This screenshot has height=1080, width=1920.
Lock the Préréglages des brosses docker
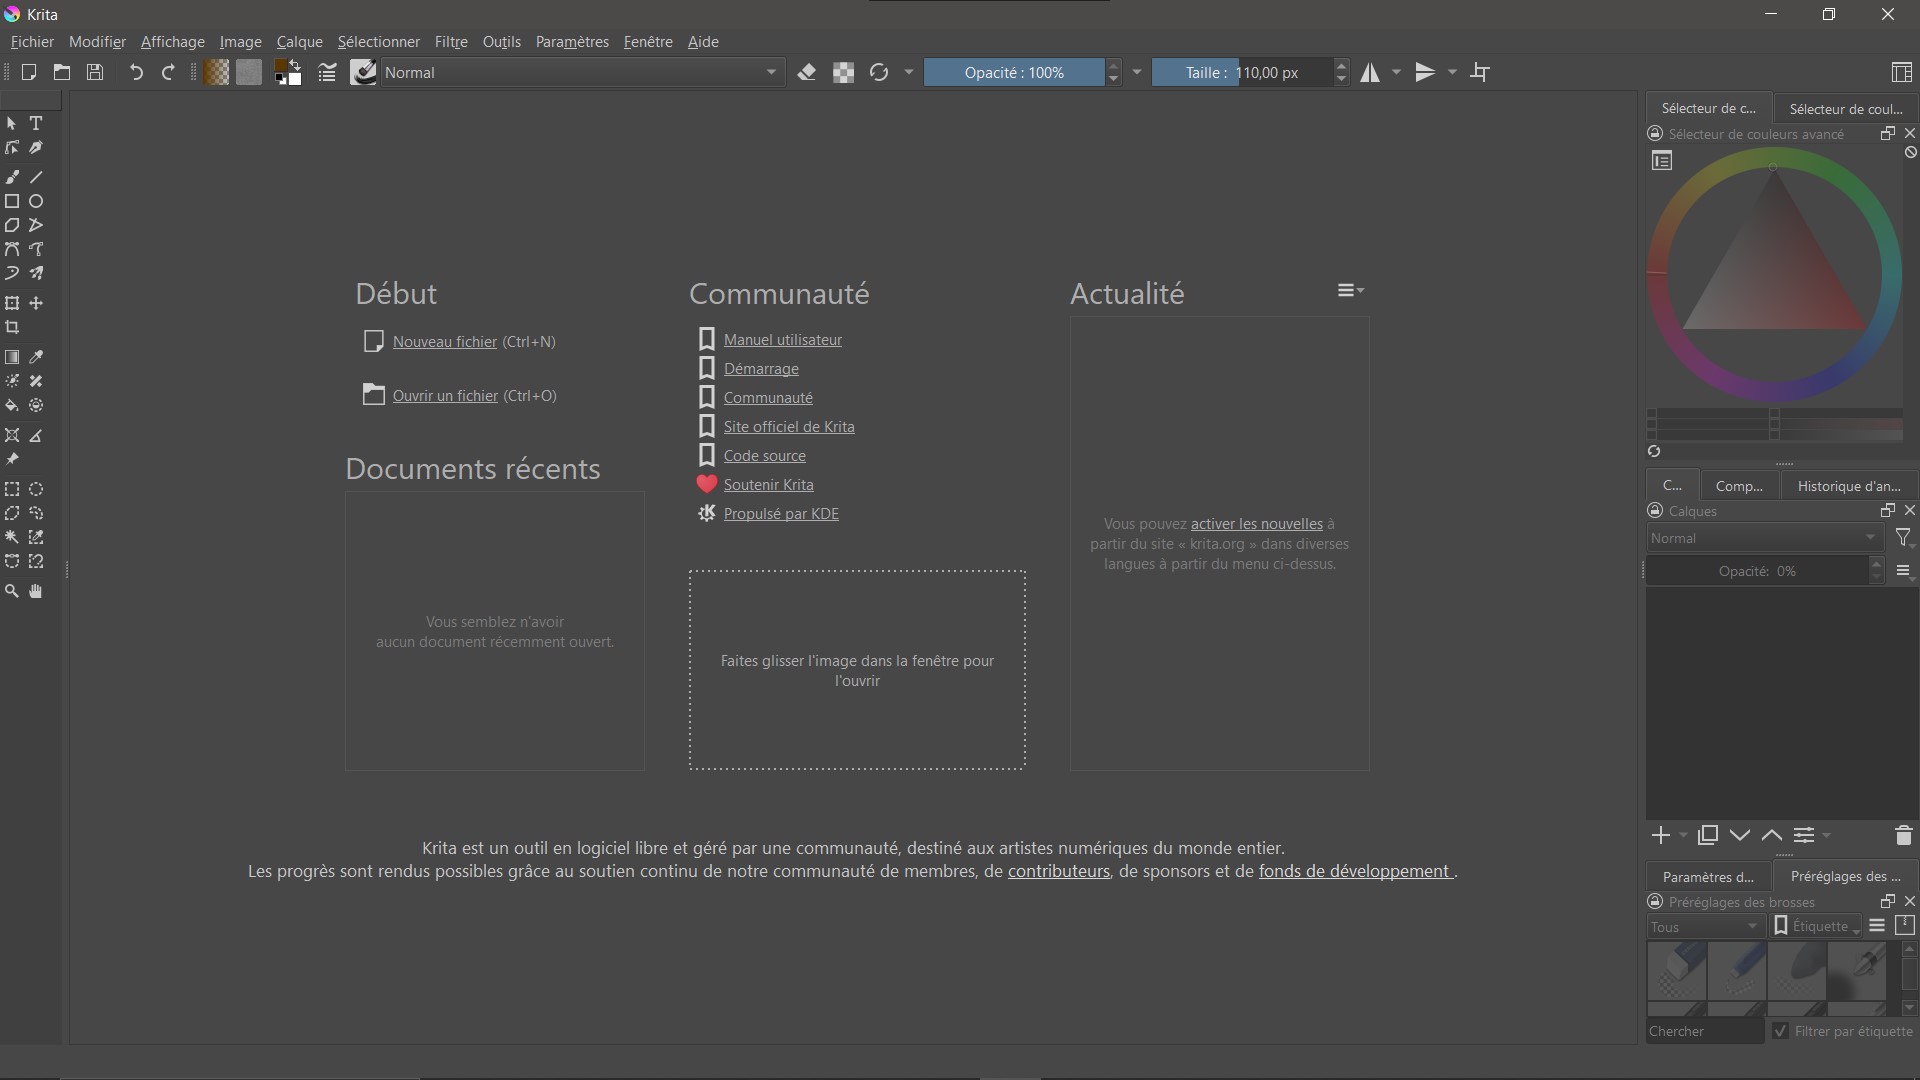point(1655,902)
